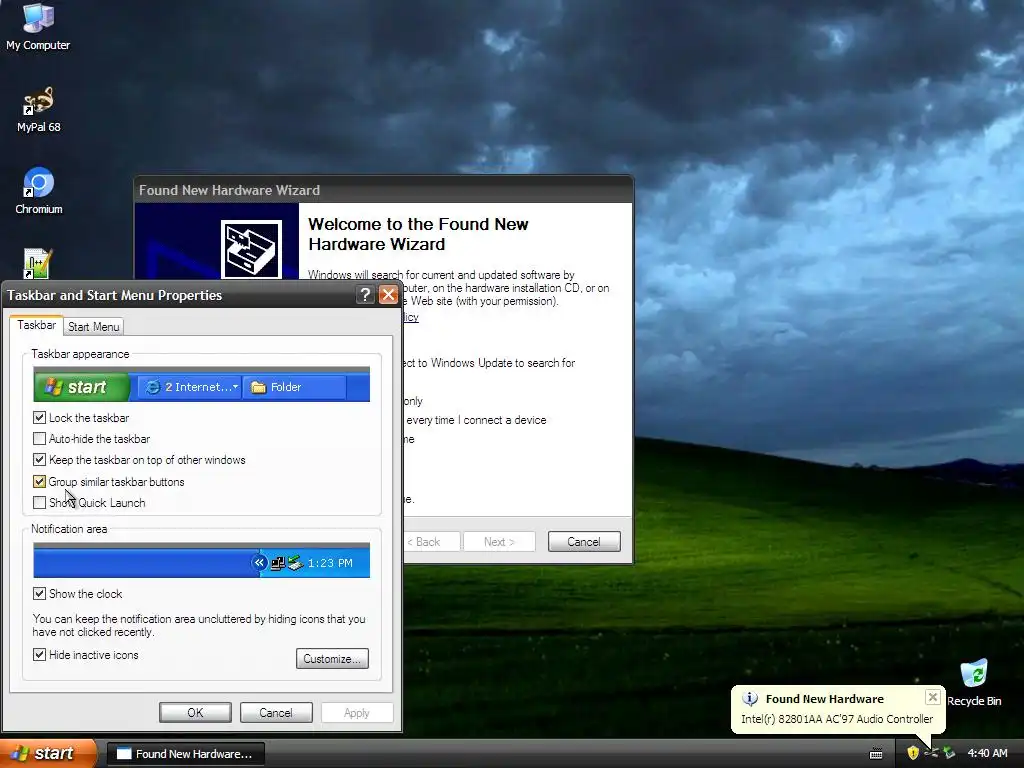
Task: Select the Chromium desktop shortcut
Action: click(x=39, y=191)
